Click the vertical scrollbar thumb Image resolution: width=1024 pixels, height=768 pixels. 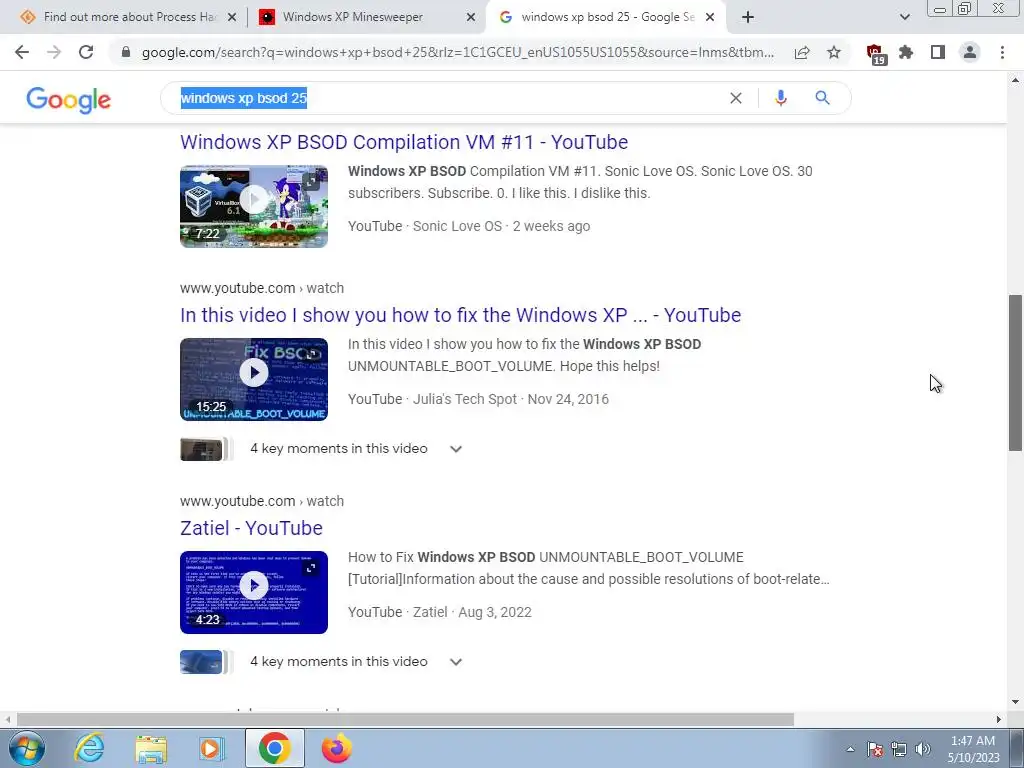click(1015, 372)
